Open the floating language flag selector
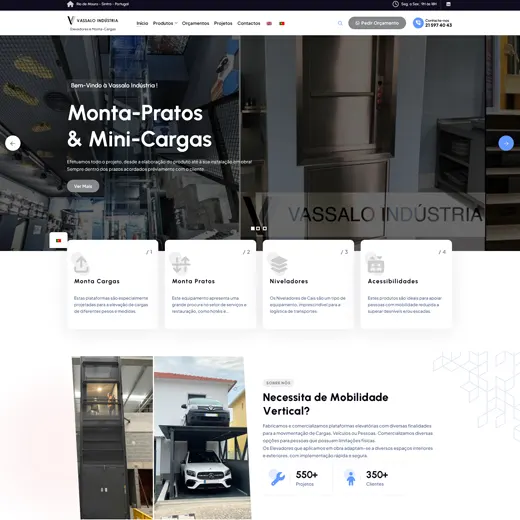The width and height of the screenshot is (520, 520). point(58,240)
